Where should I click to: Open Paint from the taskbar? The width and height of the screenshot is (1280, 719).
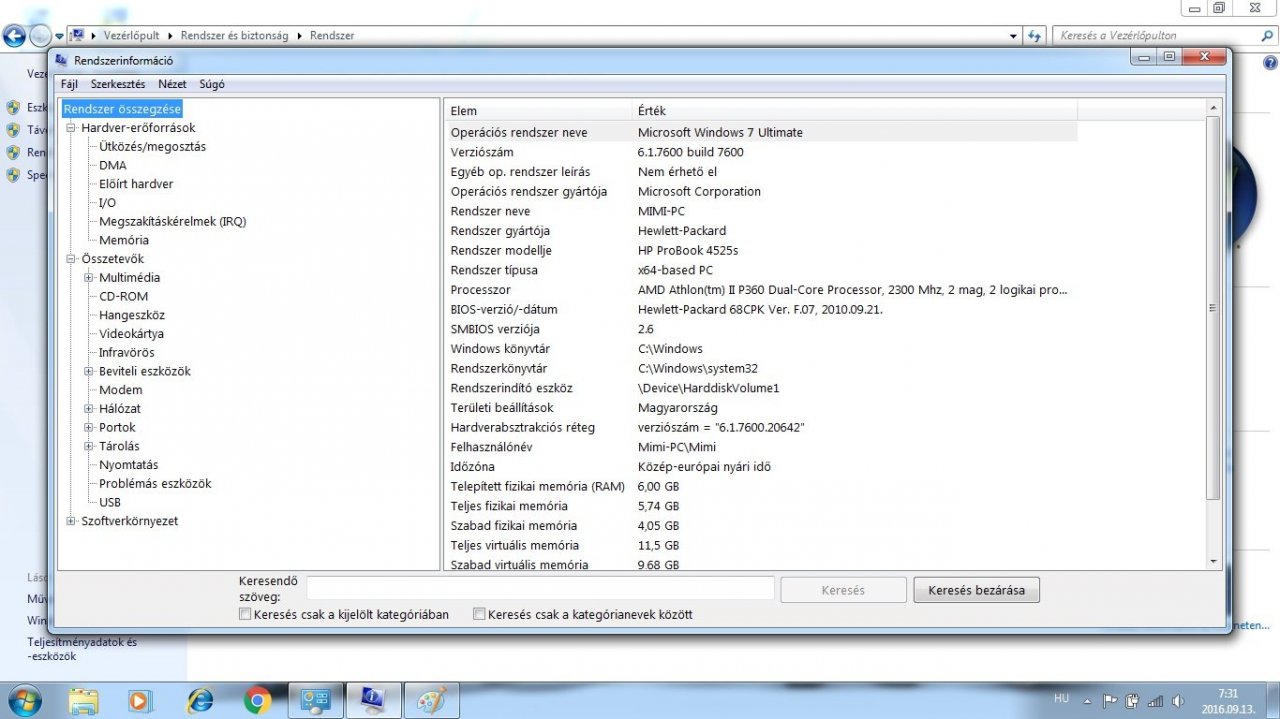point(431,701)
